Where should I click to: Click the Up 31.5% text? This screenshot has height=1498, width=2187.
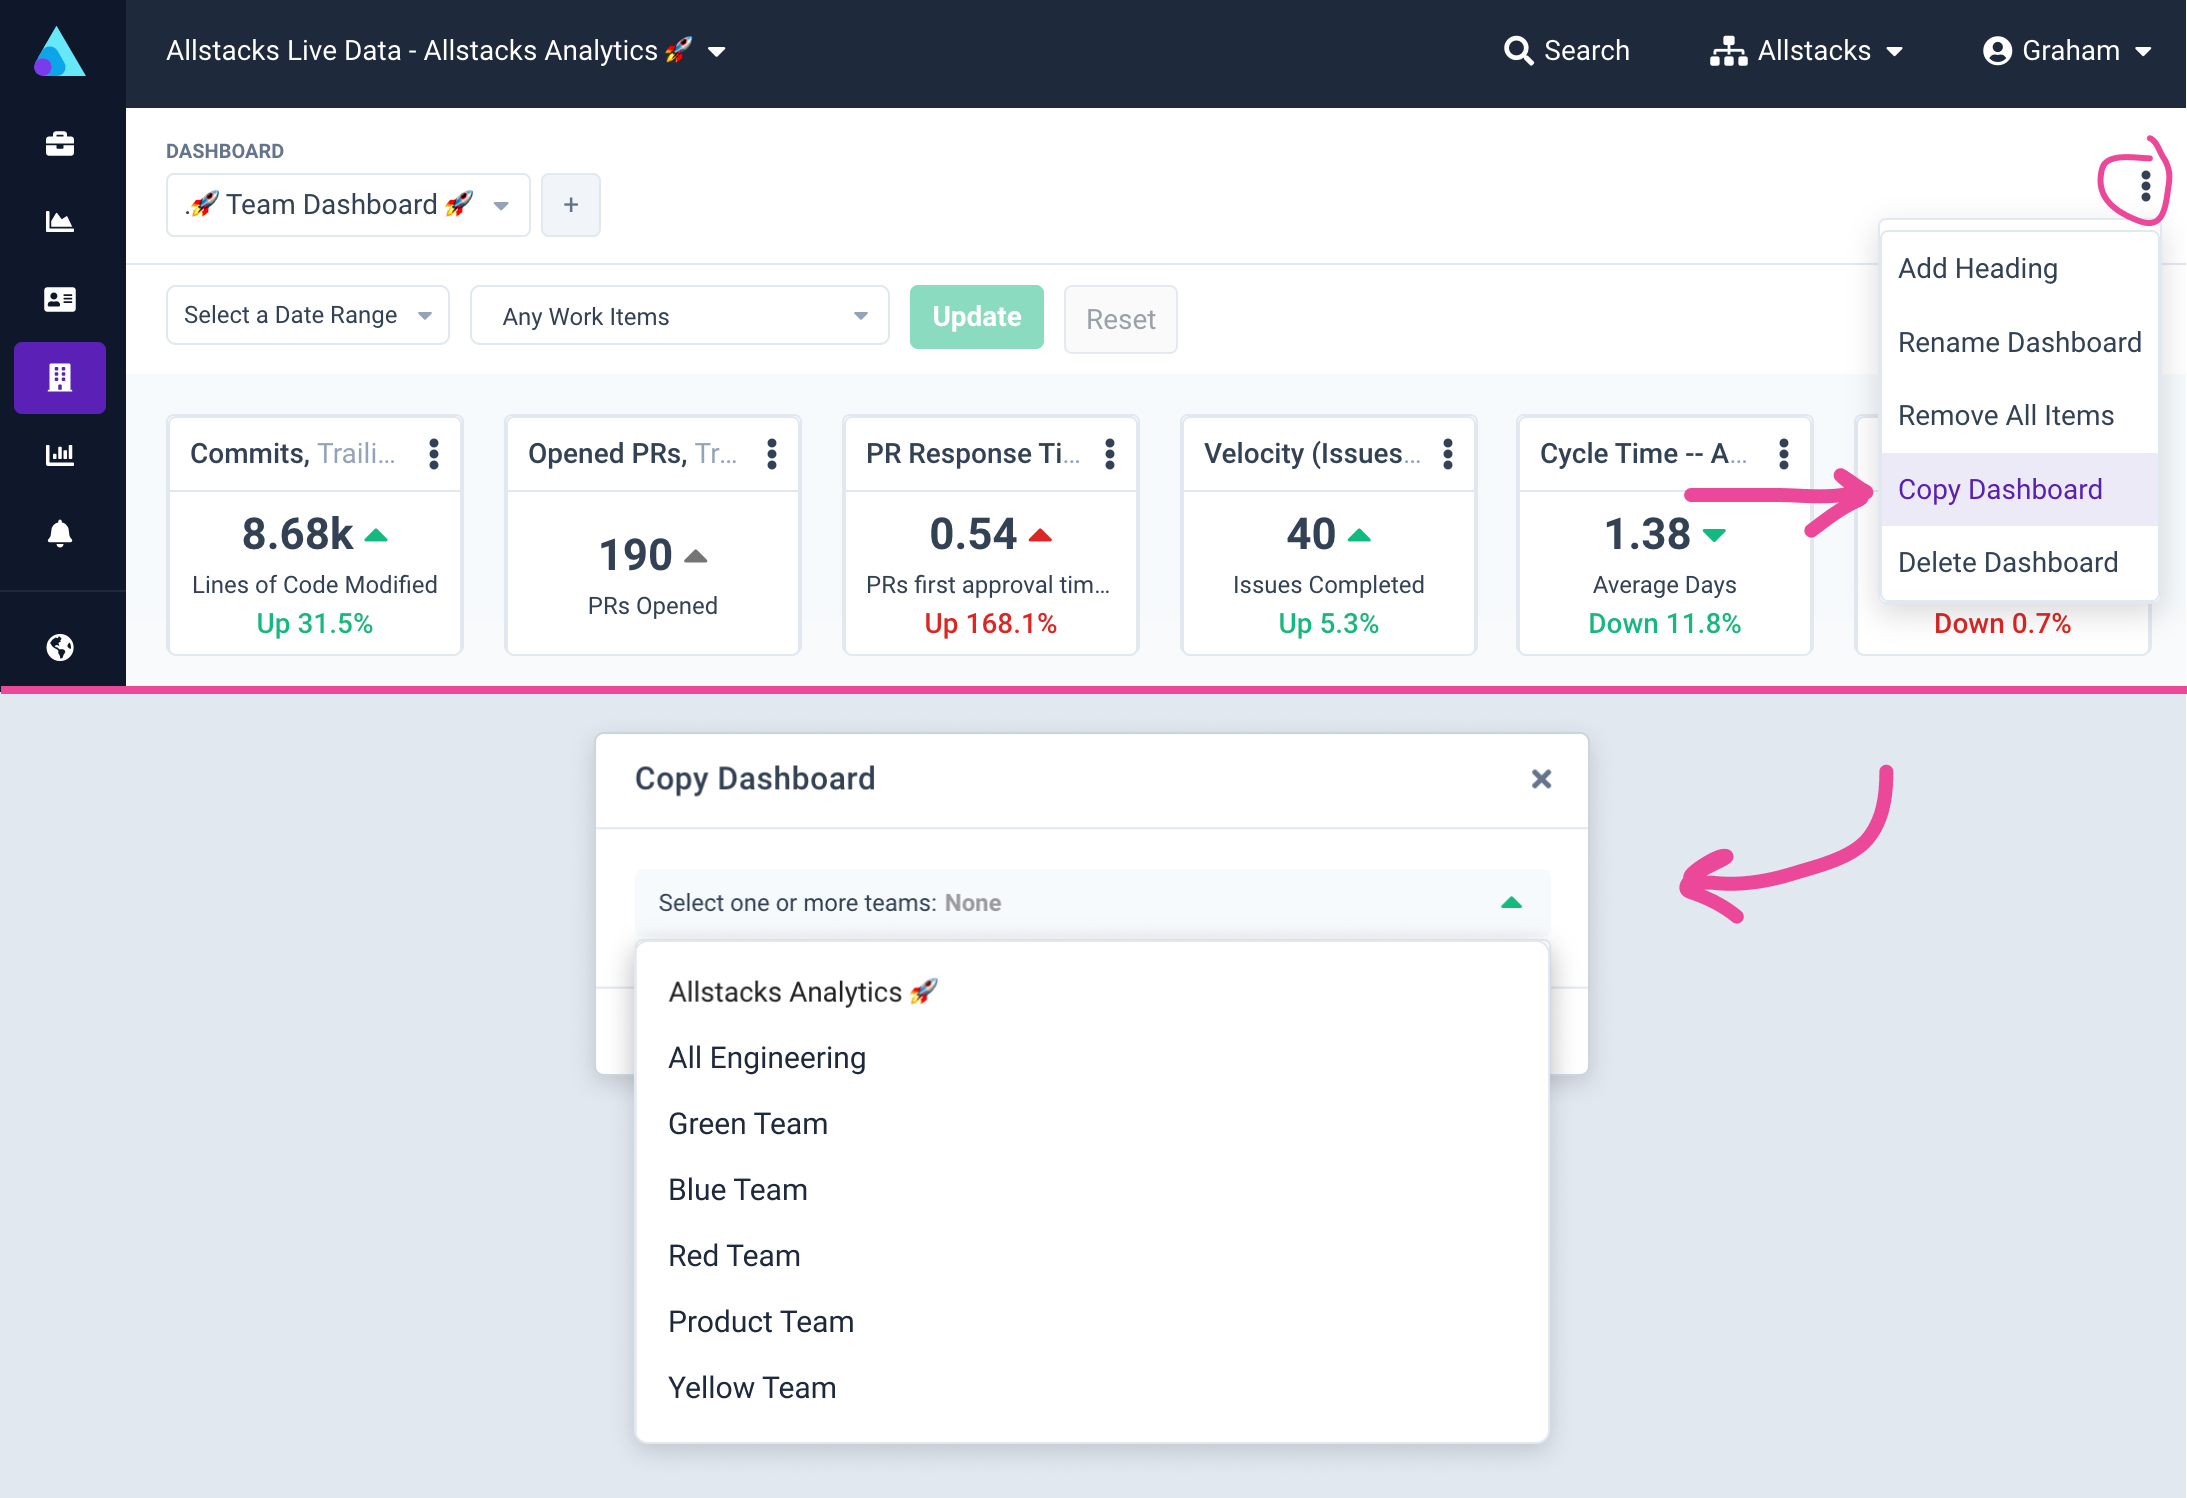pyautogui.click(x=315, y=624)
